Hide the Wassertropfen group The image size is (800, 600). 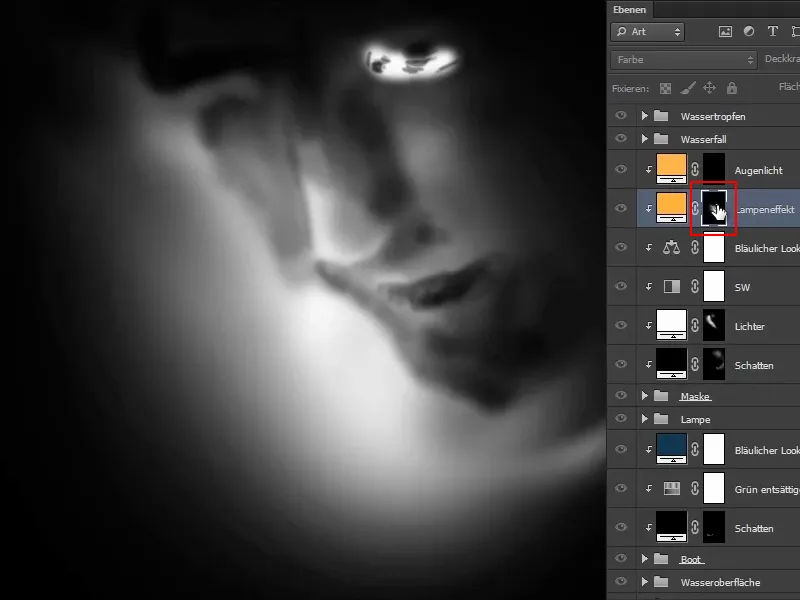tap(621, 115)
